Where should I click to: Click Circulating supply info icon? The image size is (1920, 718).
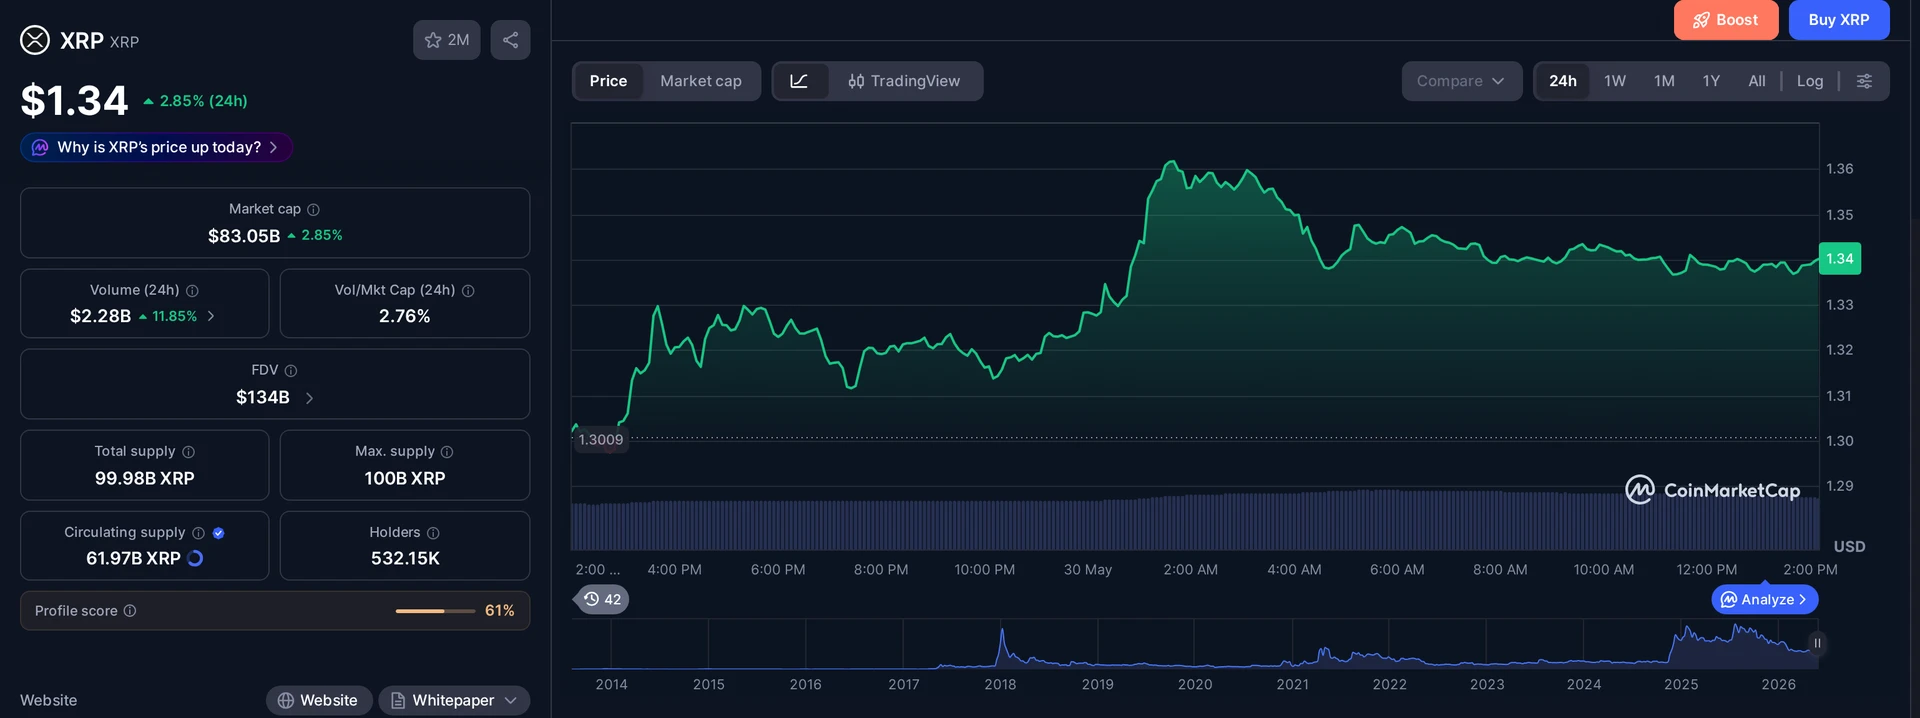(198, 533)
